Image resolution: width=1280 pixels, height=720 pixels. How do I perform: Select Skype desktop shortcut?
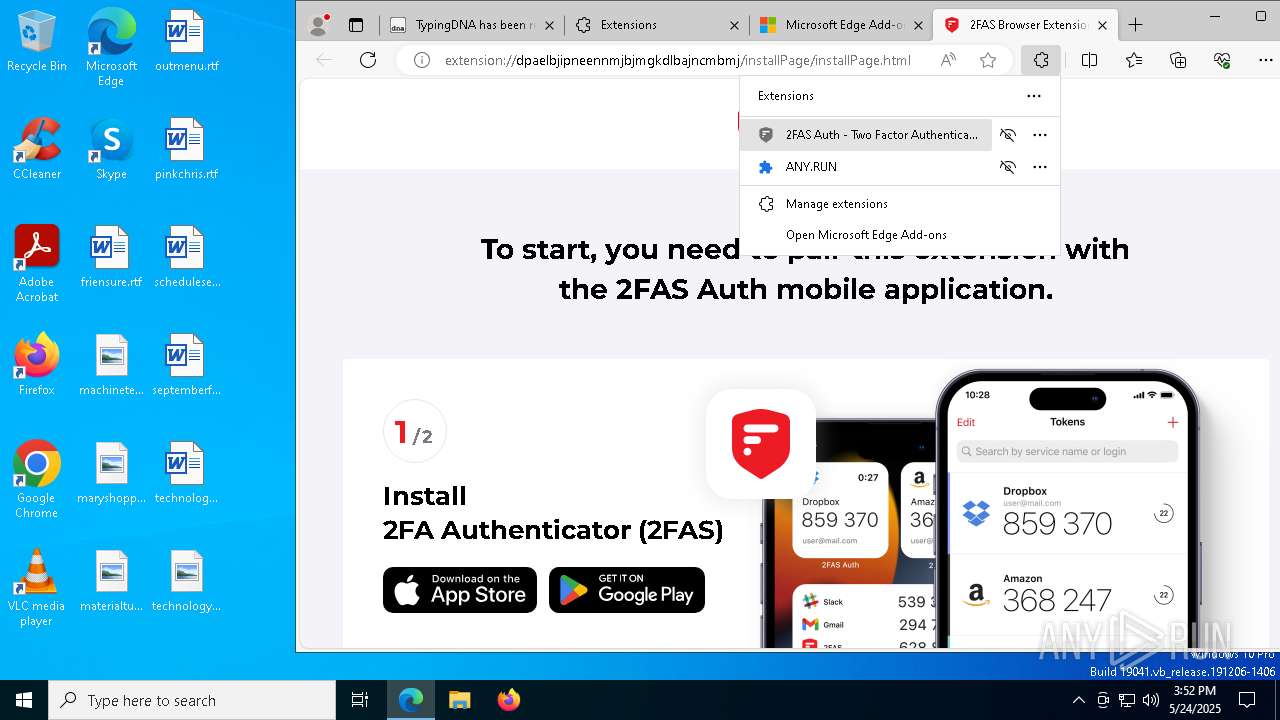click(x=111, y=149)
